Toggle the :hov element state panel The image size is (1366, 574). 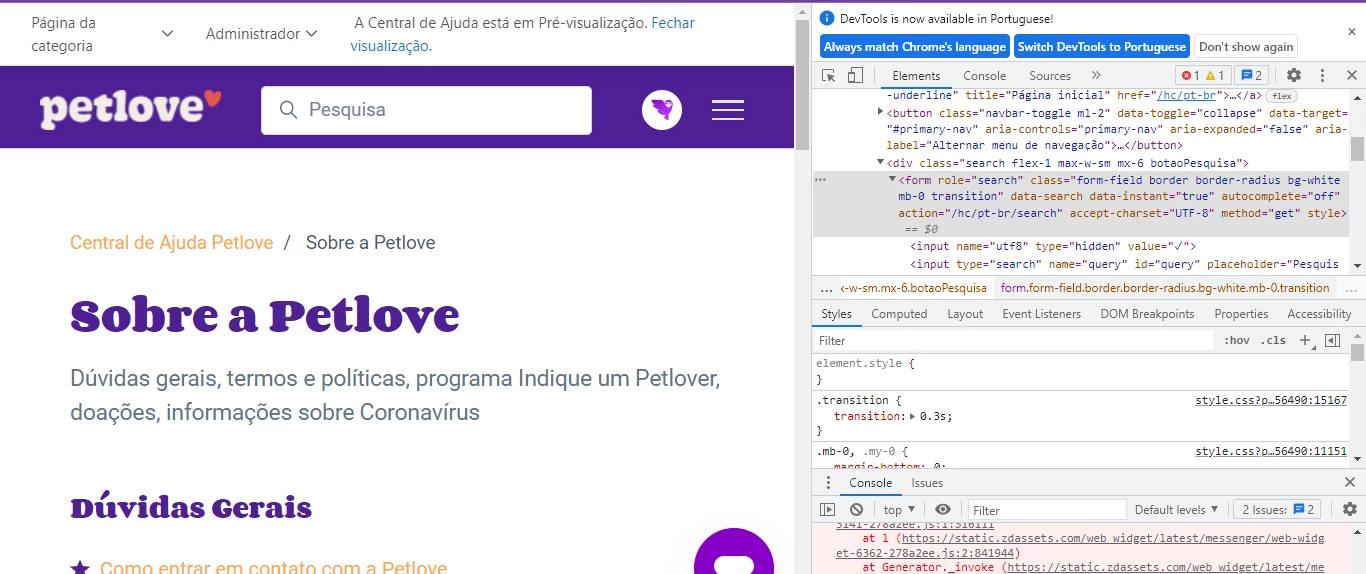[x=1237, y=341]
